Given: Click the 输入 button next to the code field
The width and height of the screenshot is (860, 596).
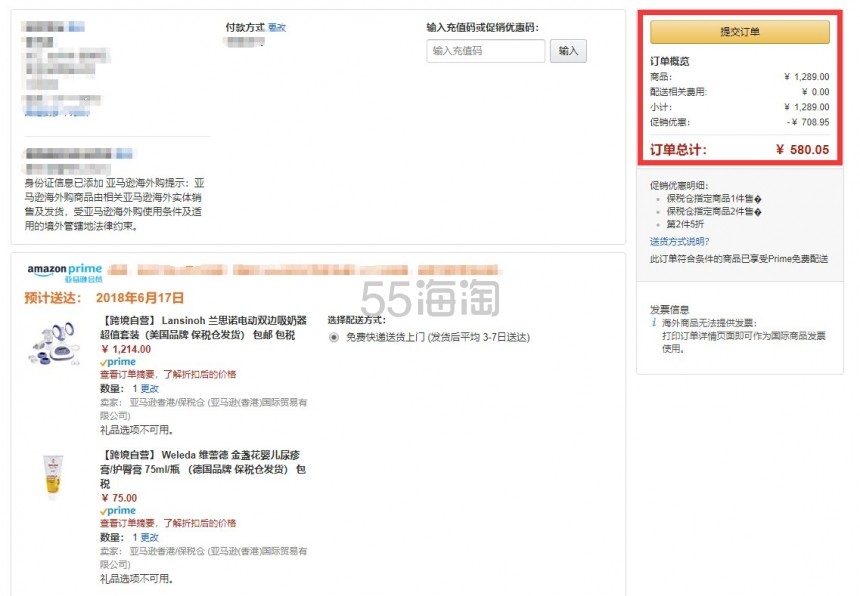Looking at the screenshot, I should click(568, 51).
